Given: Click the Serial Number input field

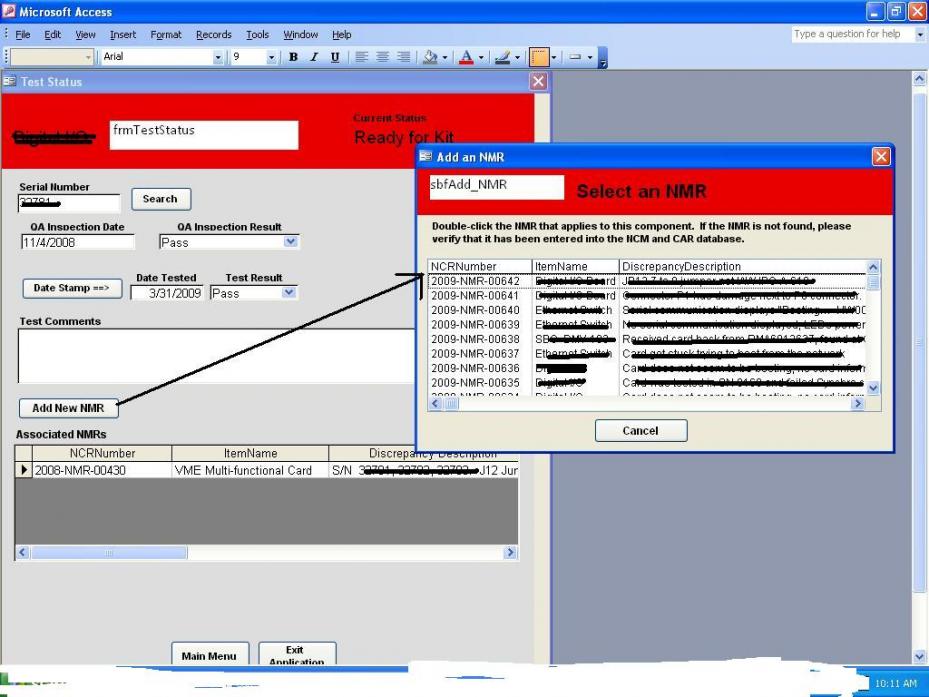Looking at the screenshot, I should click(69, 203).
